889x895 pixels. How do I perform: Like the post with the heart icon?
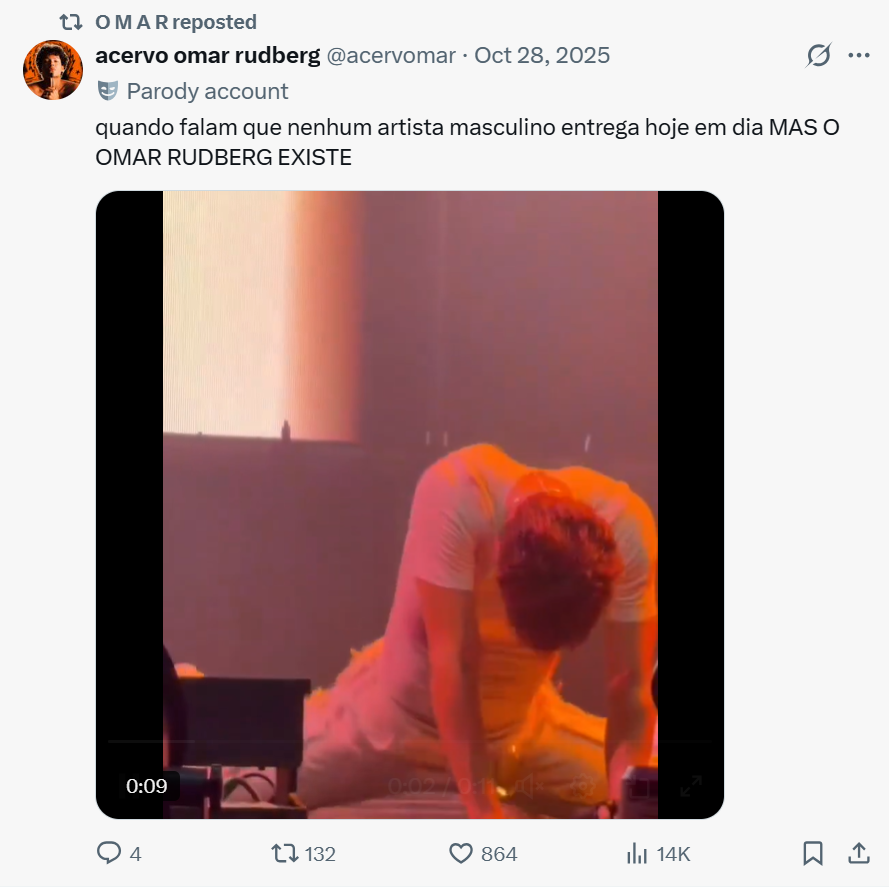click(x=461, y=853)
